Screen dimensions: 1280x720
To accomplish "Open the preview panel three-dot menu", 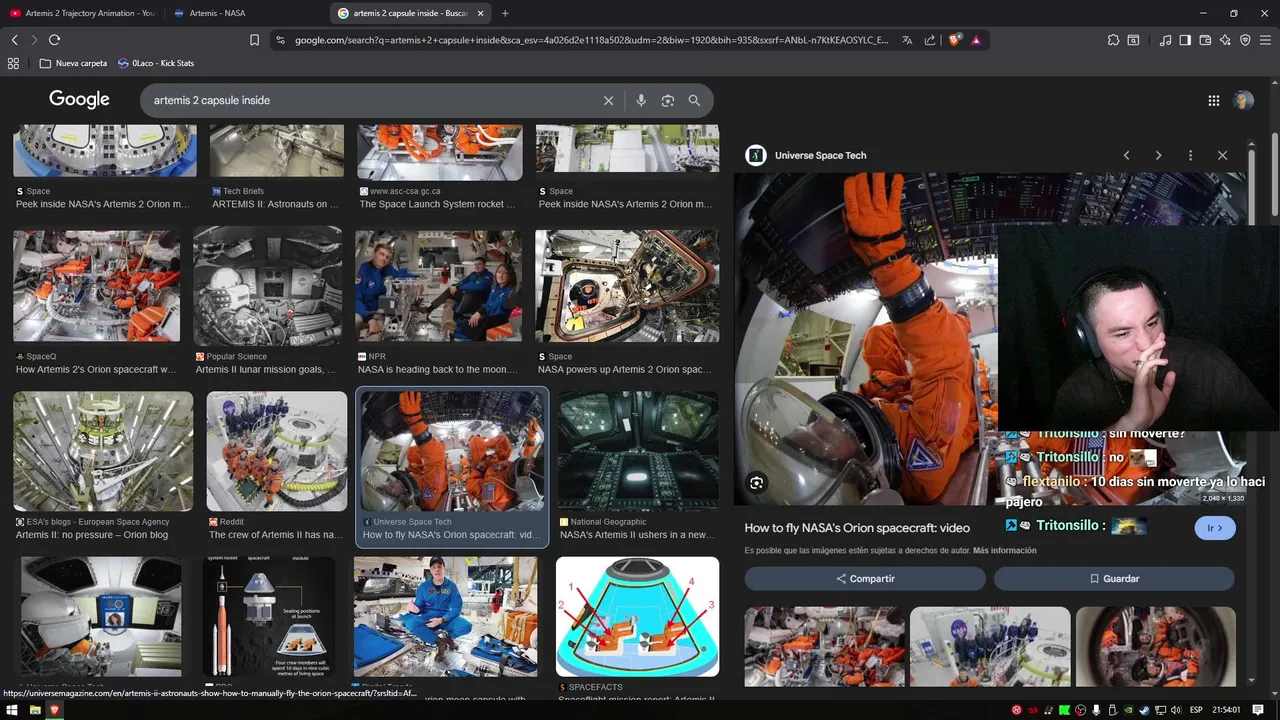I will click(x=1190, y=155).
